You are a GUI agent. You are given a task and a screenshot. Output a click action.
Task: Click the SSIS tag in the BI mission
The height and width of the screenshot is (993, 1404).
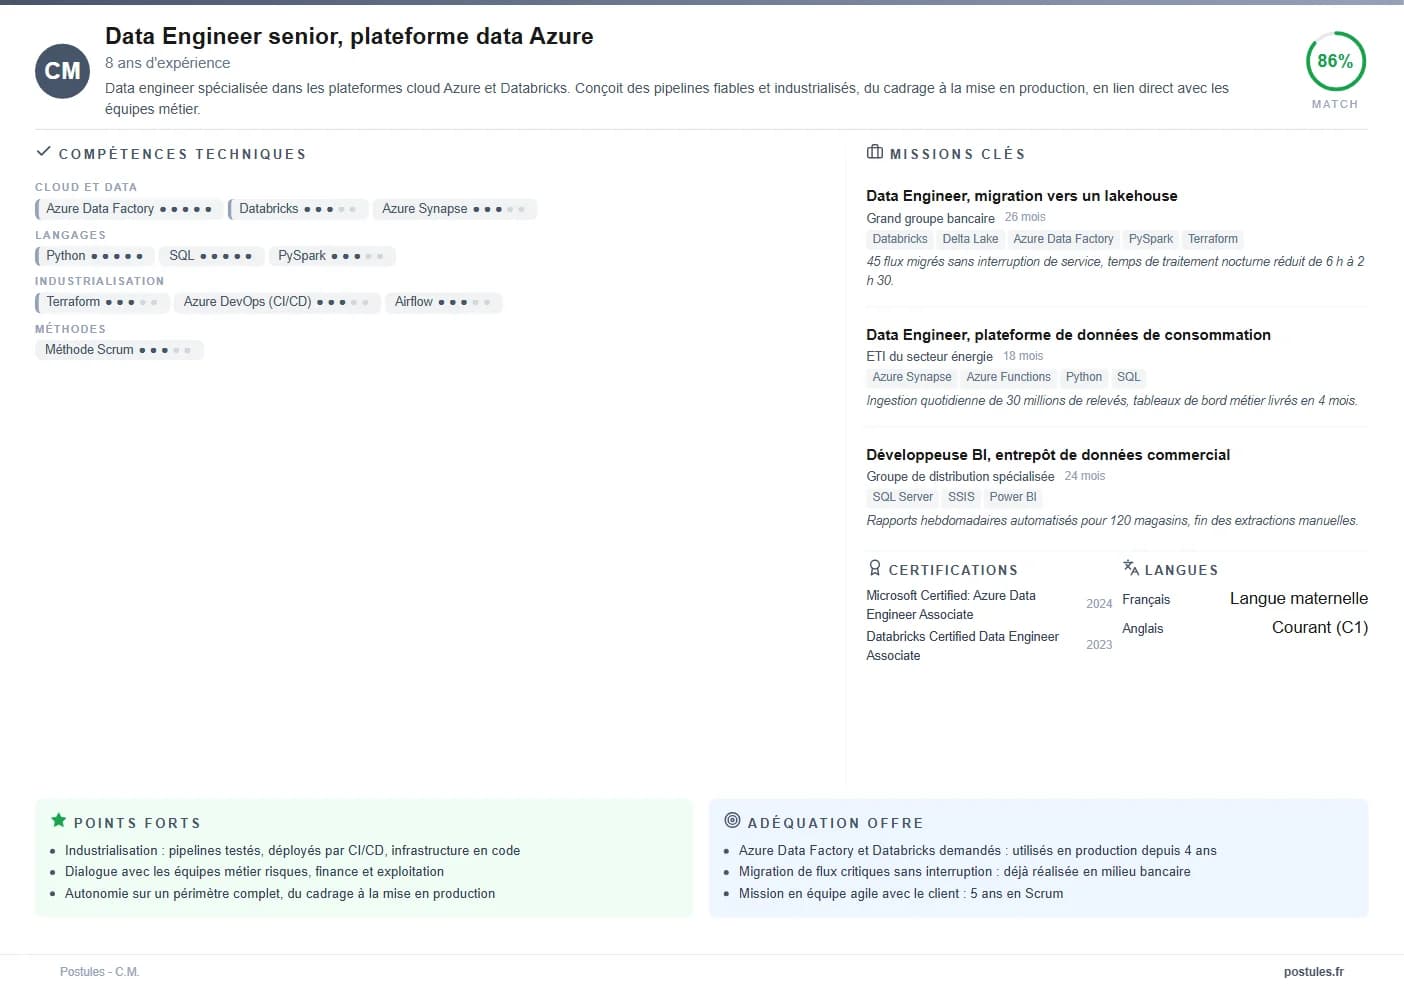[961, 497]
